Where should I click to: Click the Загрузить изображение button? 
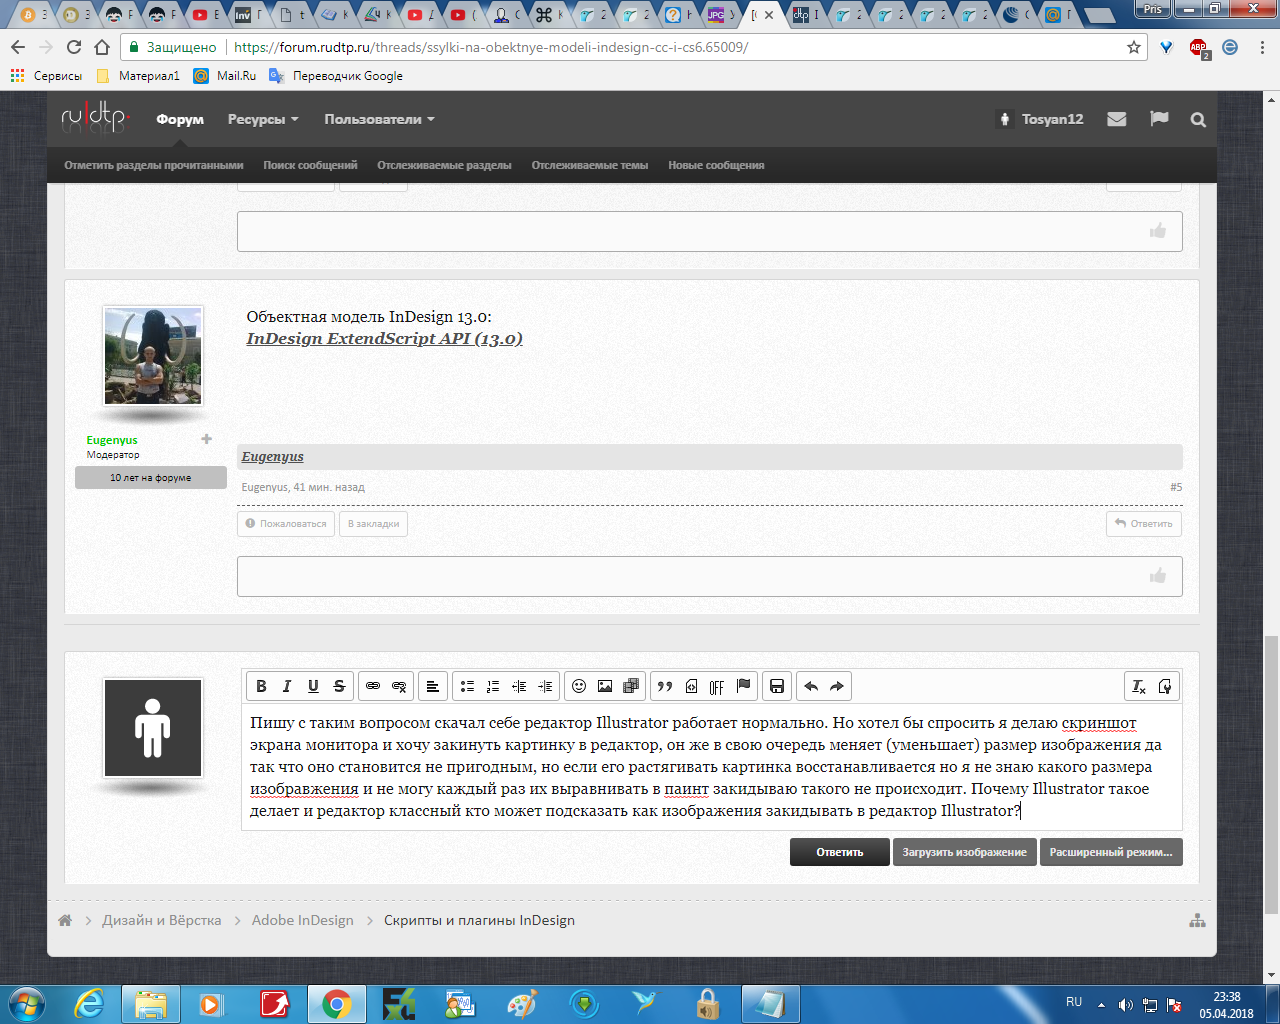965,852
